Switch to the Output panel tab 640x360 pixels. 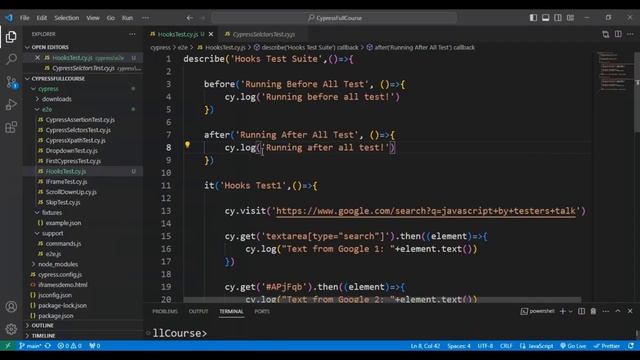198,311
